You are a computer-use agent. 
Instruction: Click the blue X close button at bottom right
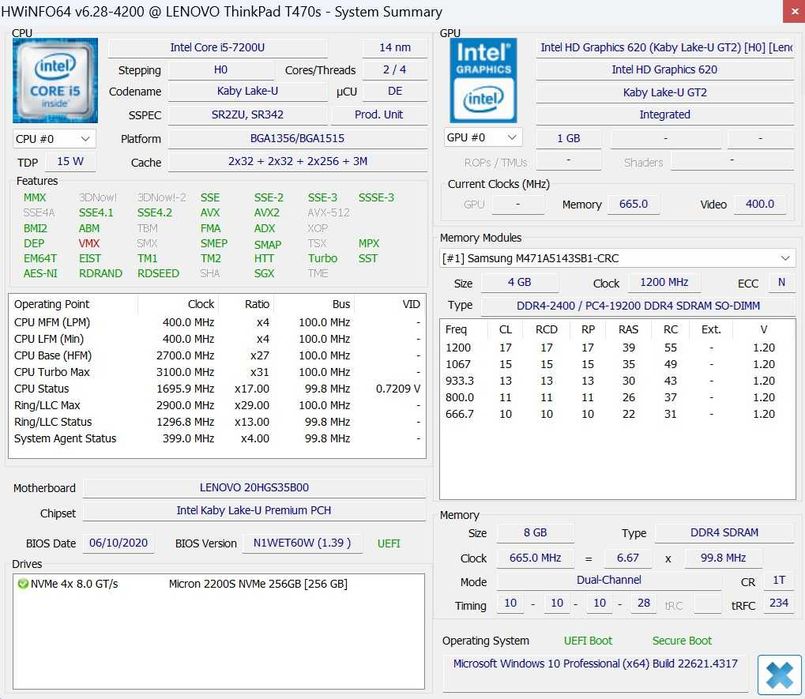click(778, 674)
